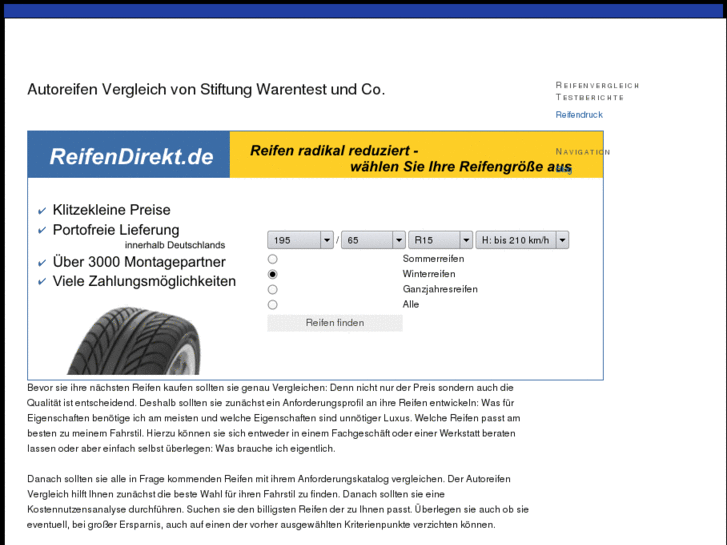Click the 'Über 3000 Montagepartner' text
The height and width of the screenshot is (545, 727).
click(x=139, y=262)
